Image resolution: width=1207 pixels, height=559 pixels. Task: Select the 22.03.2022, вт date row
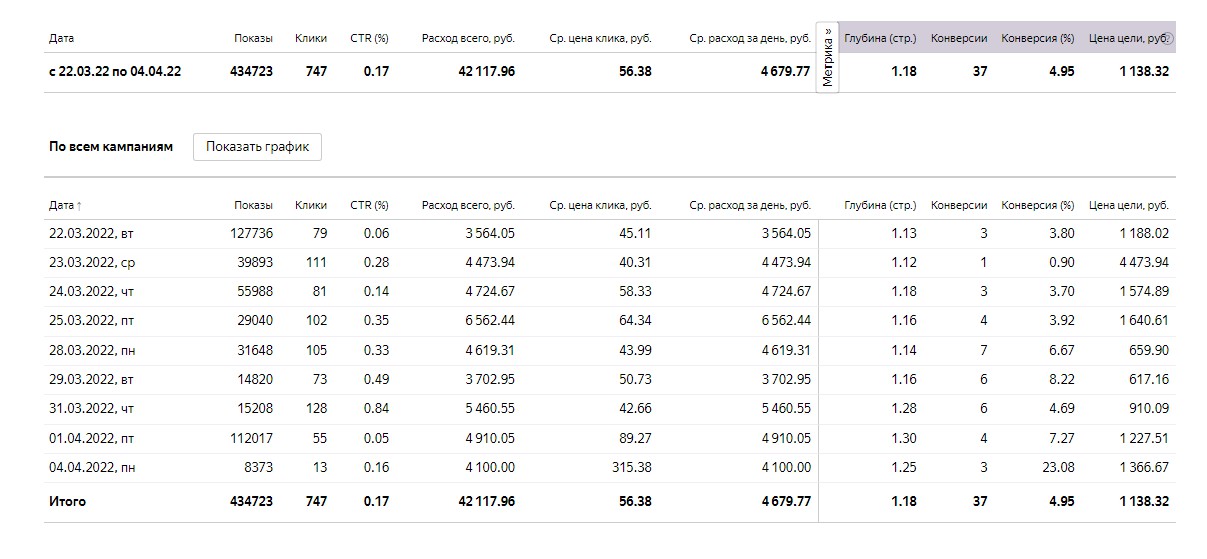coord(91,234)
